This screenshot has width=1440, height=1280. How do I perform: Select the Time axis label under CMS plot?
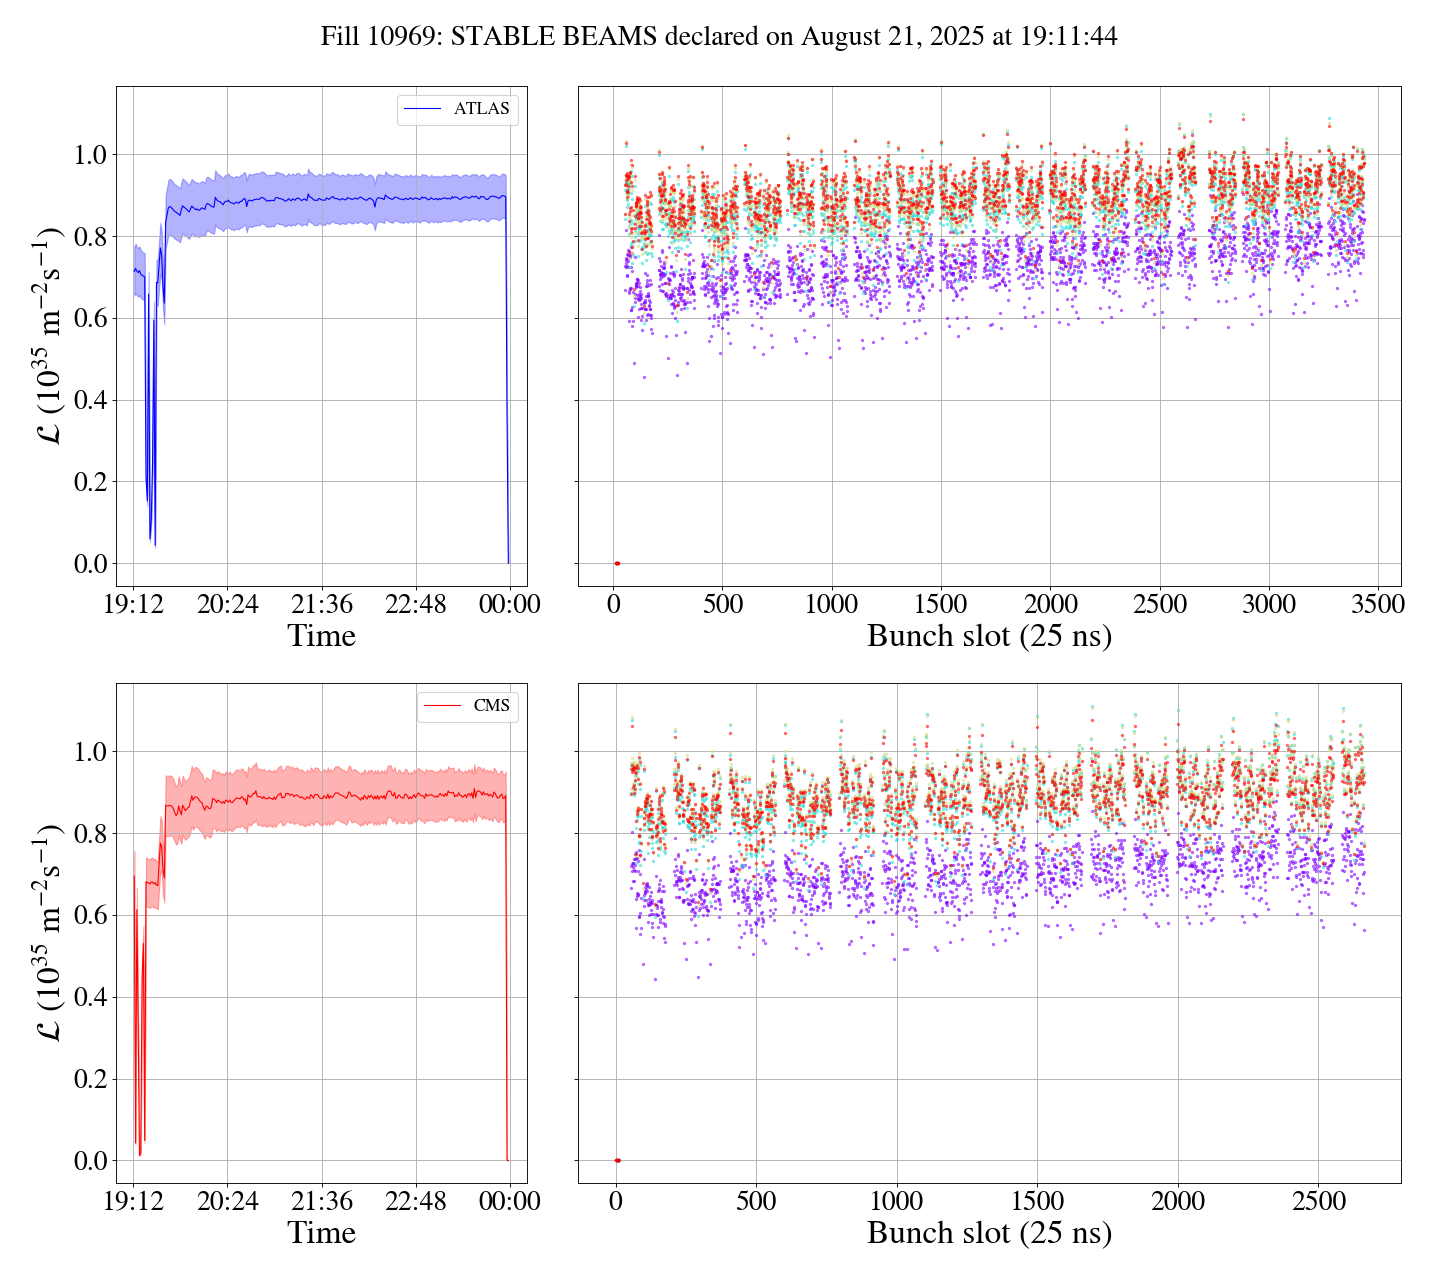(x=321, y=1233)
